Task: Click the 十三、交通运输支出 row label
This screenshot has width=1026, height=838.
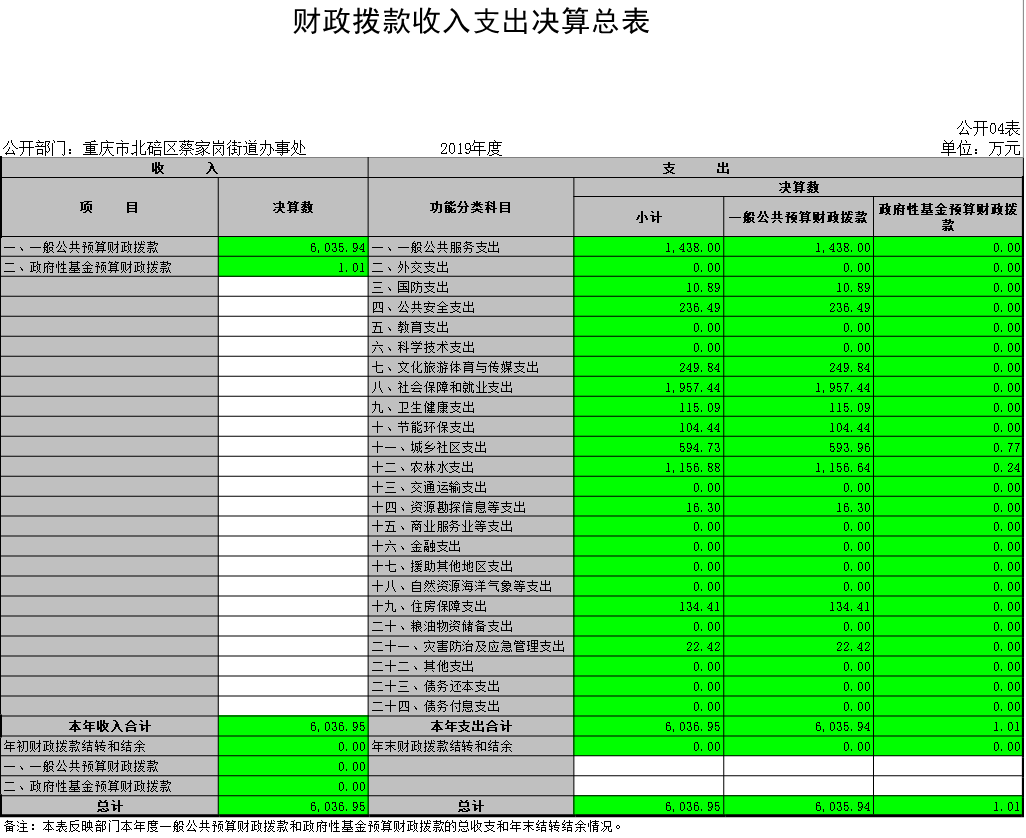Action: click(x=429, y=487)
